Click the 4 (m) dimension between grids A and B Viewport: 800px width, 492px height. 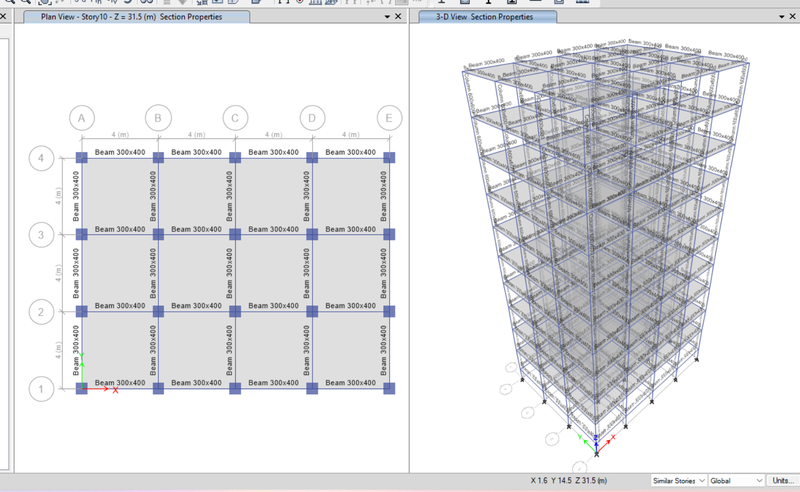(120, 135)
